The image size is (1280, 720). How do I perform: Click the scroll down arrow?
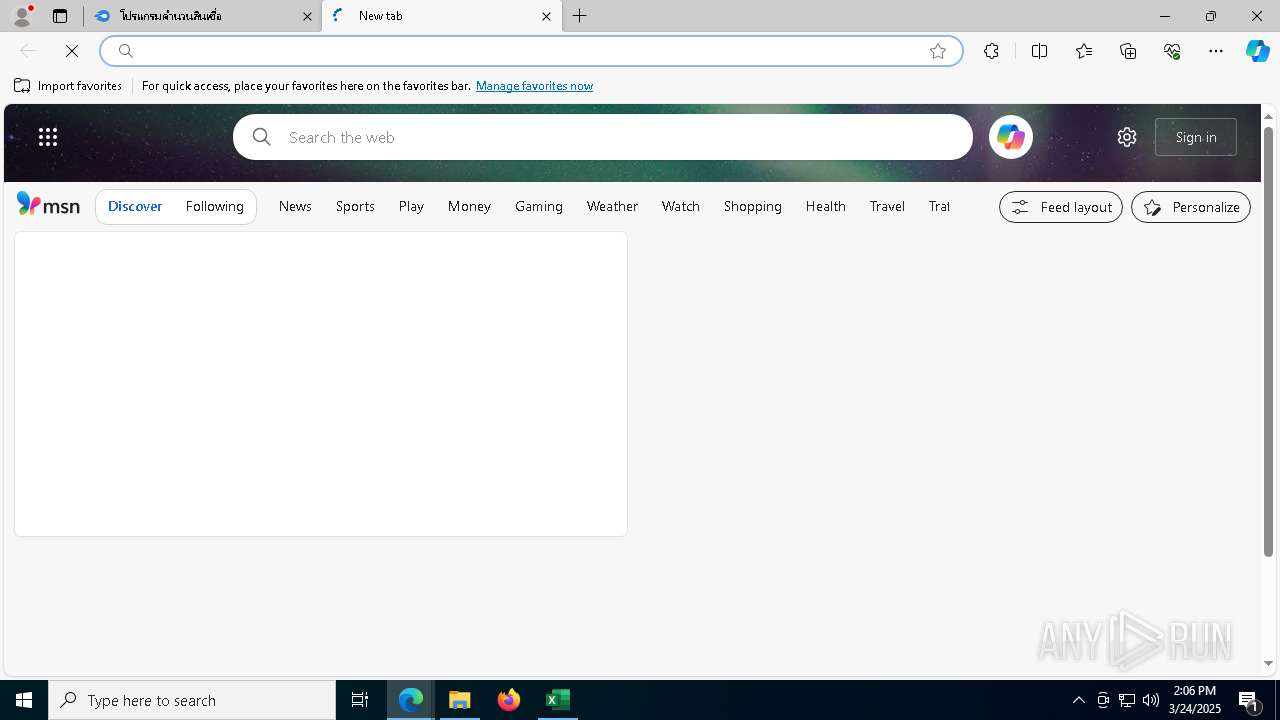coord(1268,664)
